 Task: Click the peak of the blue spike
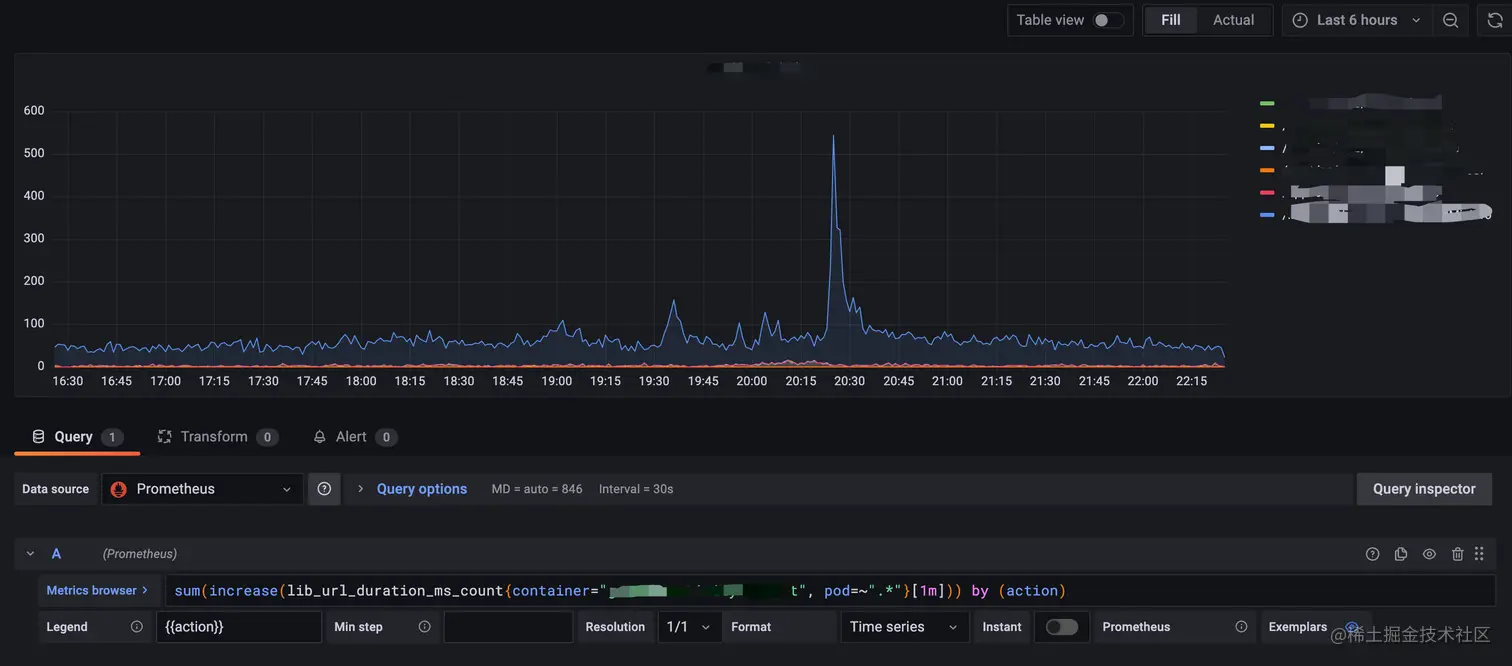pos(834,136)
